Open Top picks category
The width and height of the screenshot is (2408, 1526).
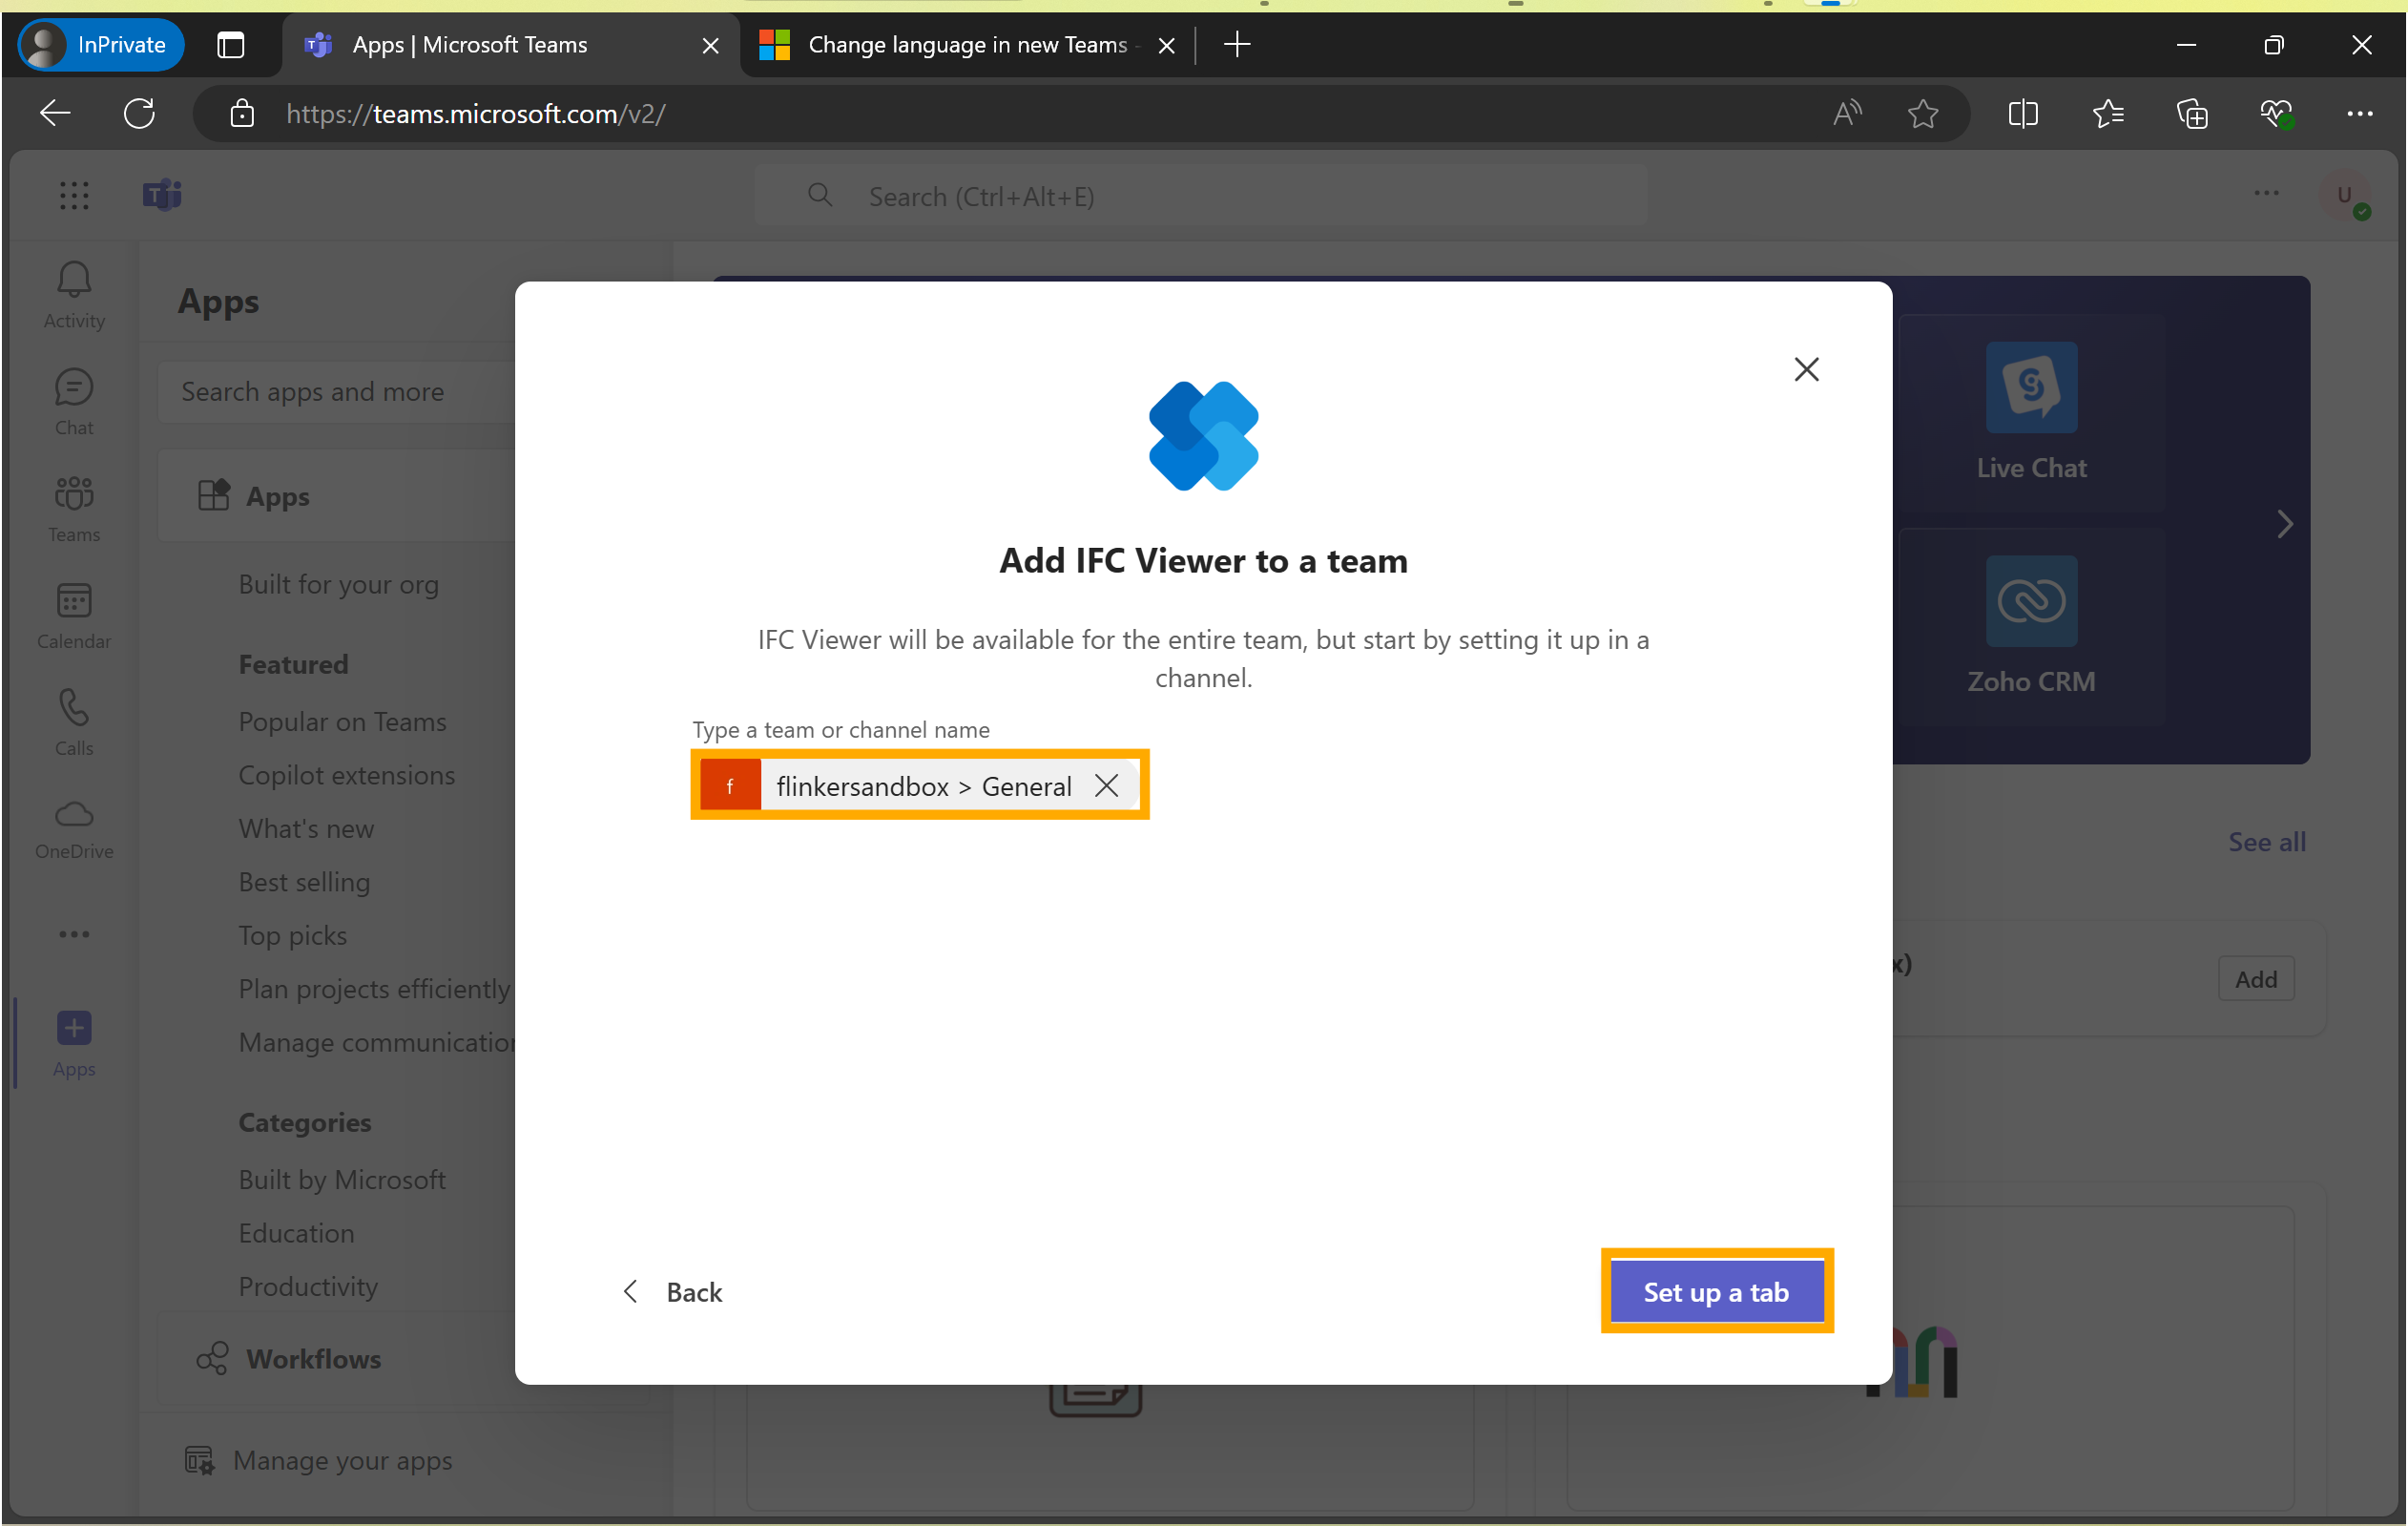click(x=292, y=935)
